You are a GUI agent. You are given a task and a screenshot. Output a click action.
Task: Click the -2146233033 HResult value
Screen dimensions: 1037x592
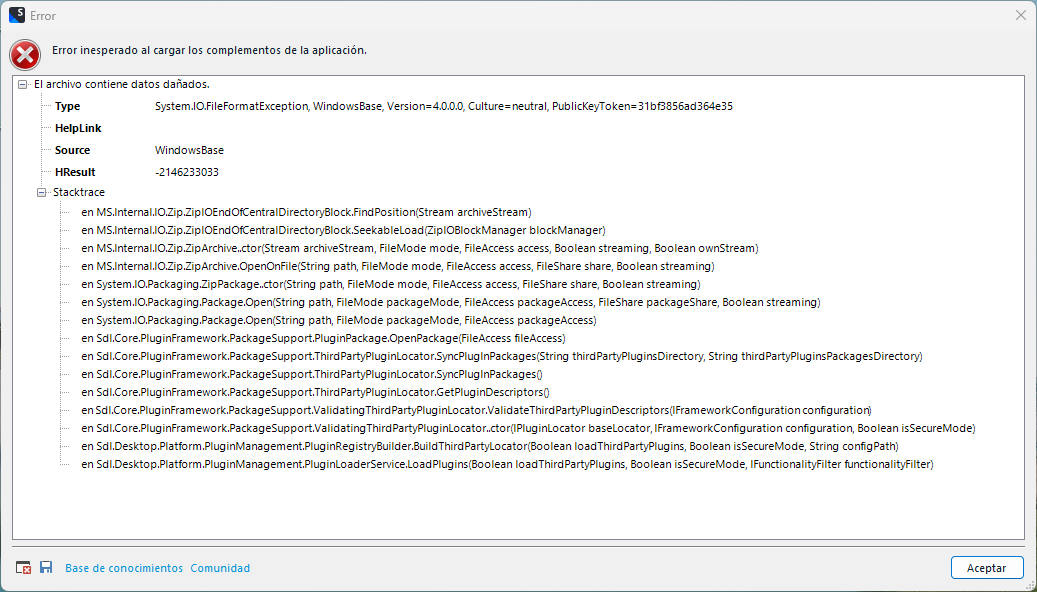pyautogui.click(x=187, y=172)
